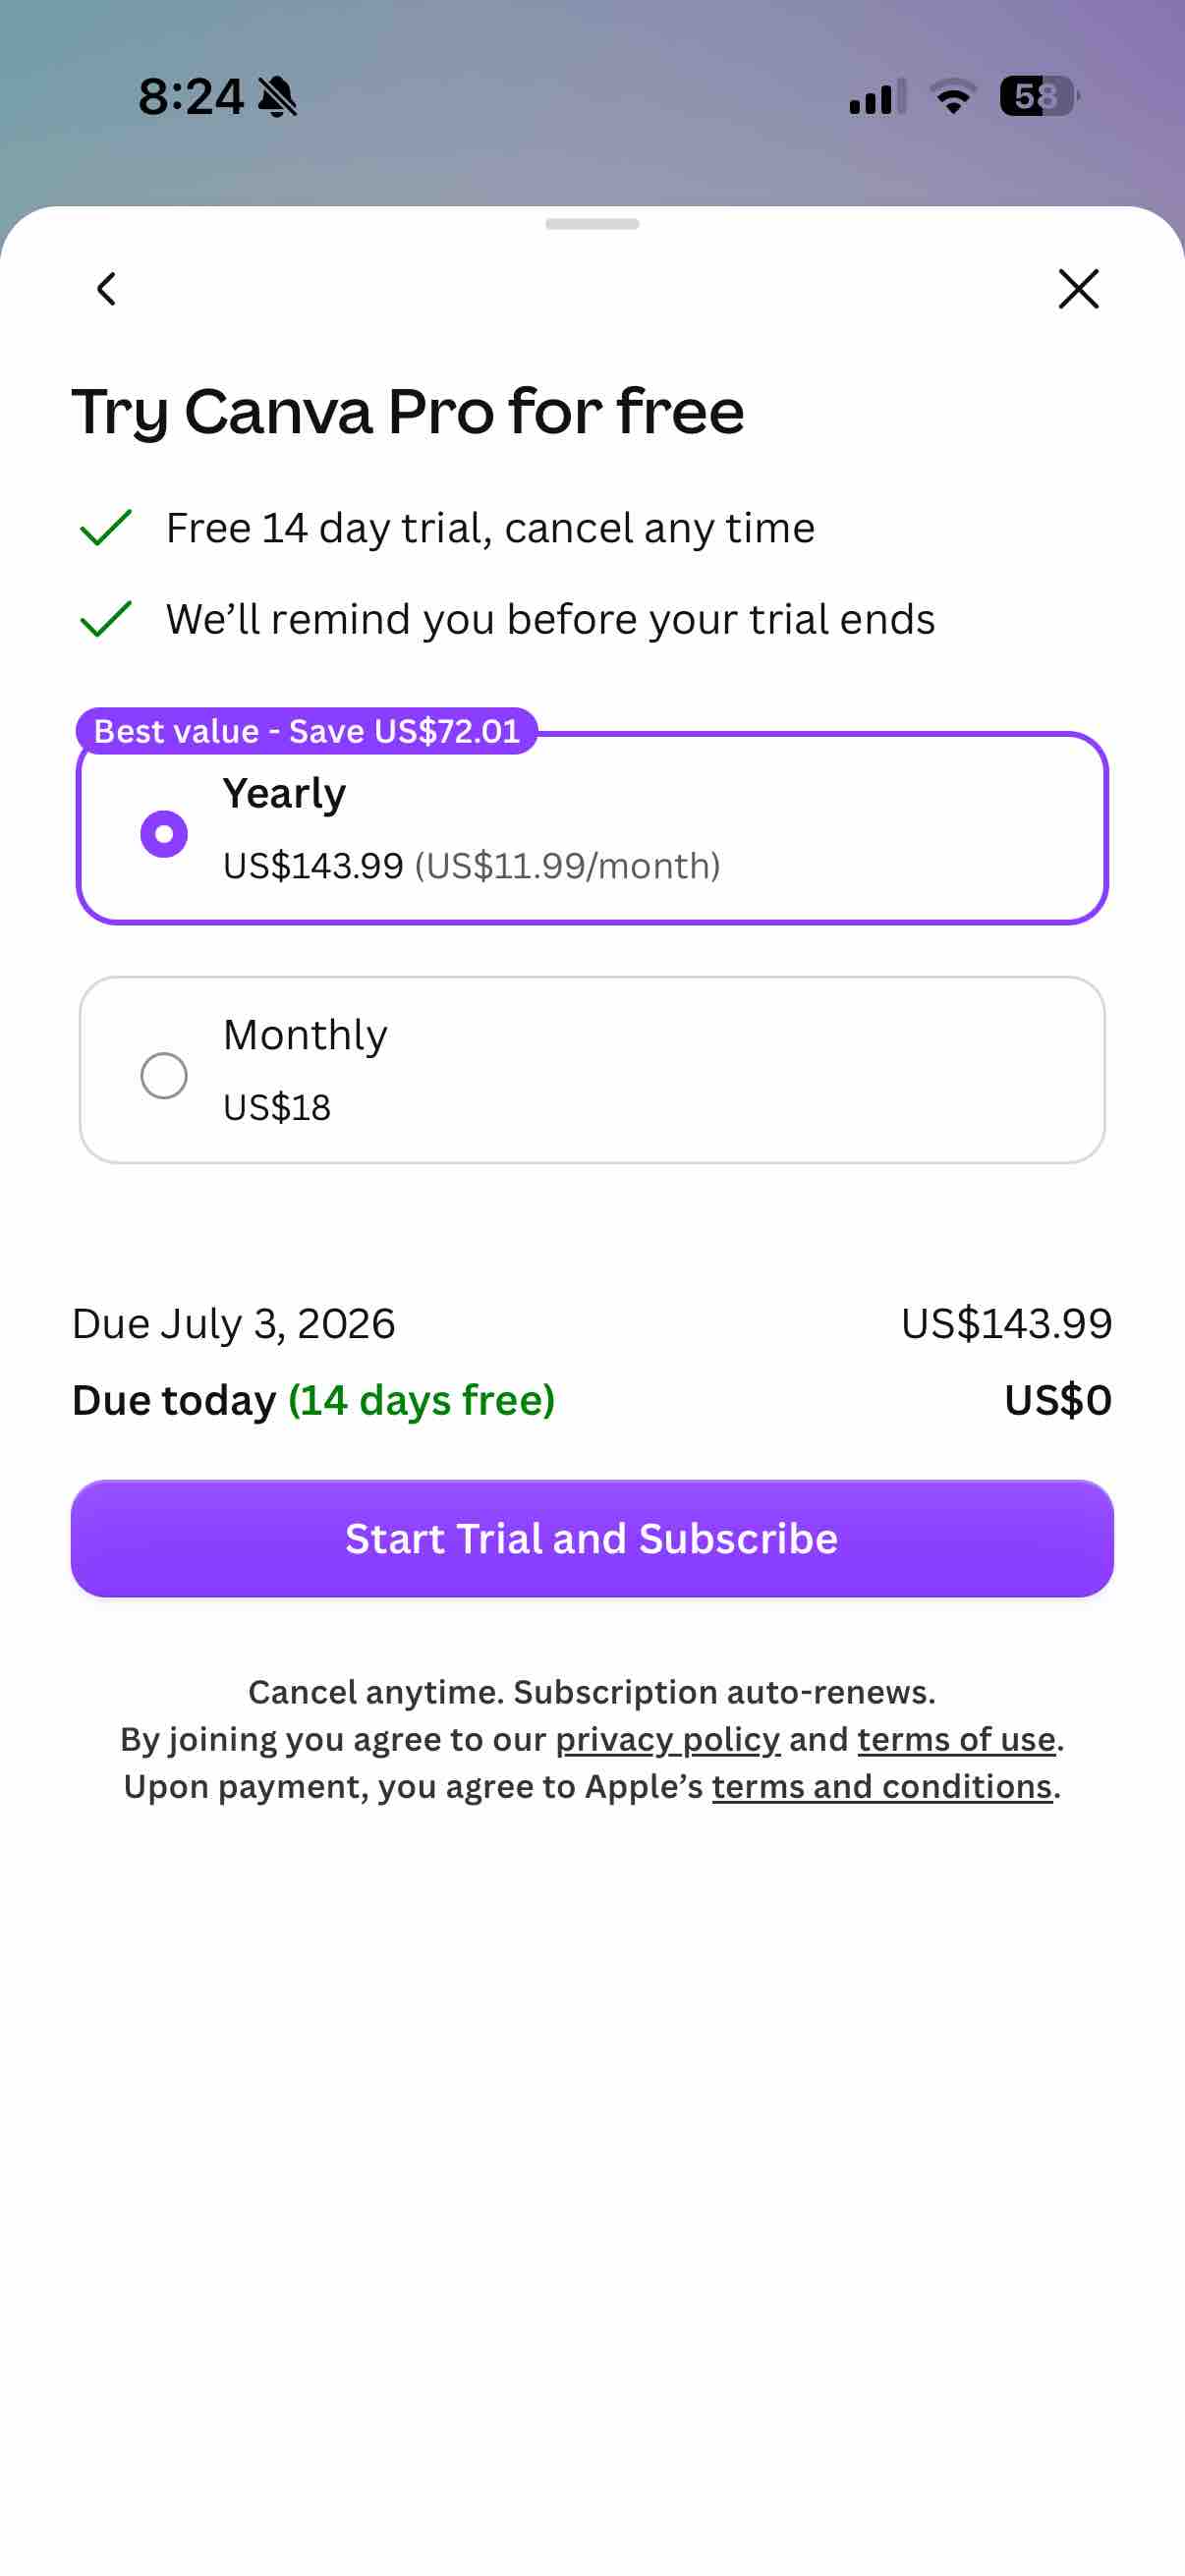This screenshot has height=2576, width=1185.
Task: Tap the checkmark beside trial reminder text
Action: click(106, 619)
